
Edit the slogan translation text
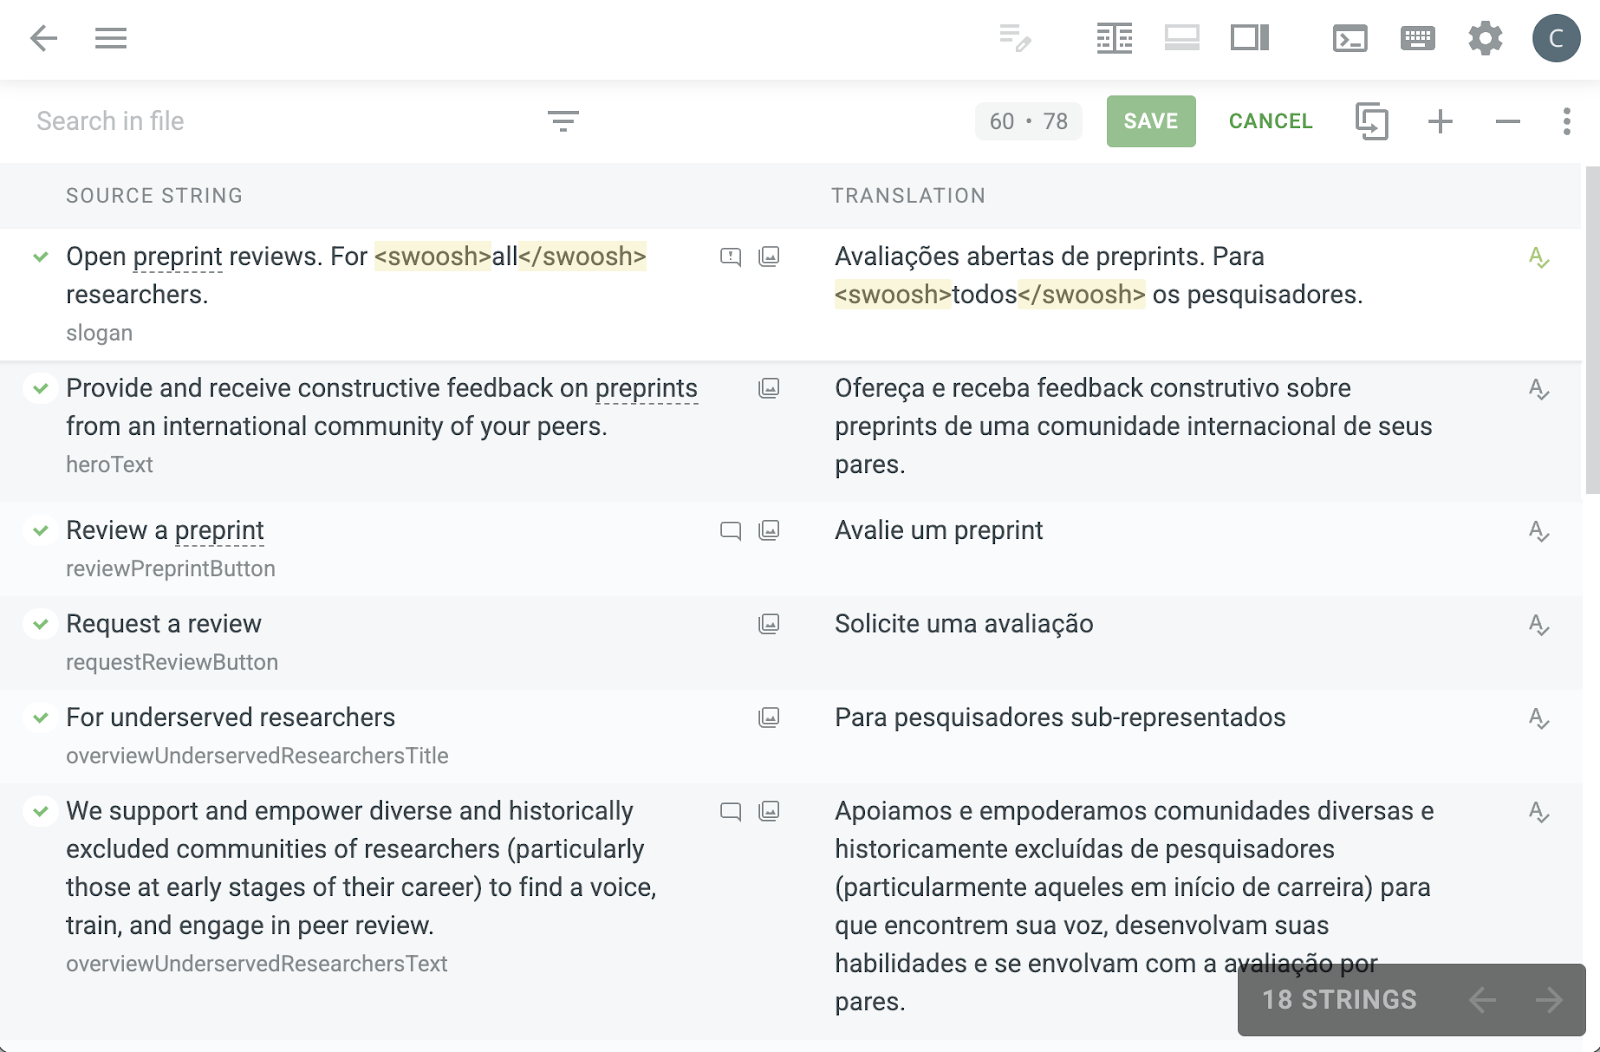coord(1099,275)
